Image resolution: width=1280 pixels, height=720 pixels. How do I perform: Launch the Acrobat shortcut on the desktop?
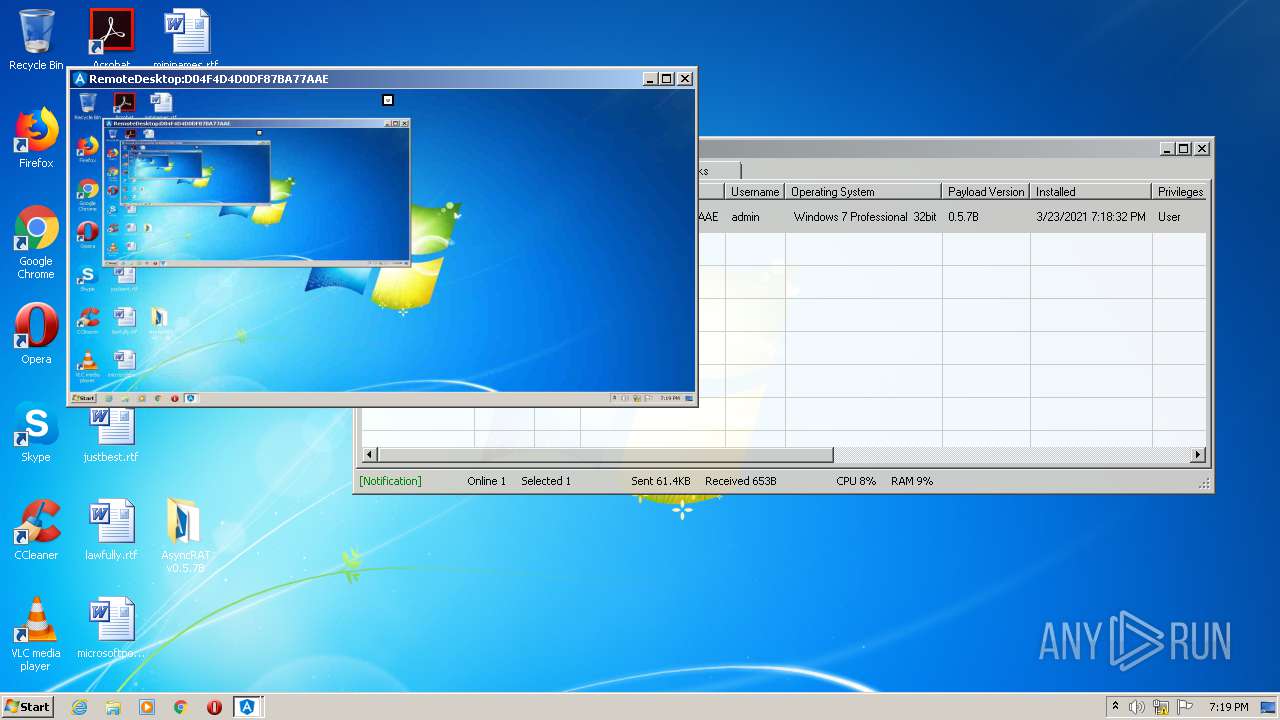point(111,38)
